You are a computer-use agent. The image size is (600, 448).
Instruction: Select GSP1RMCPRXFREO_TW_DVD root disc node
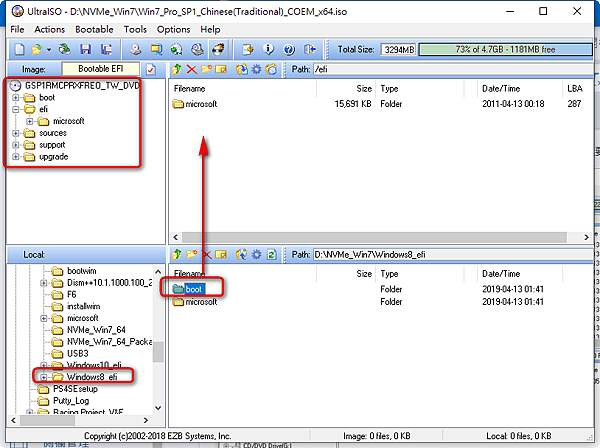pos(82,85)
